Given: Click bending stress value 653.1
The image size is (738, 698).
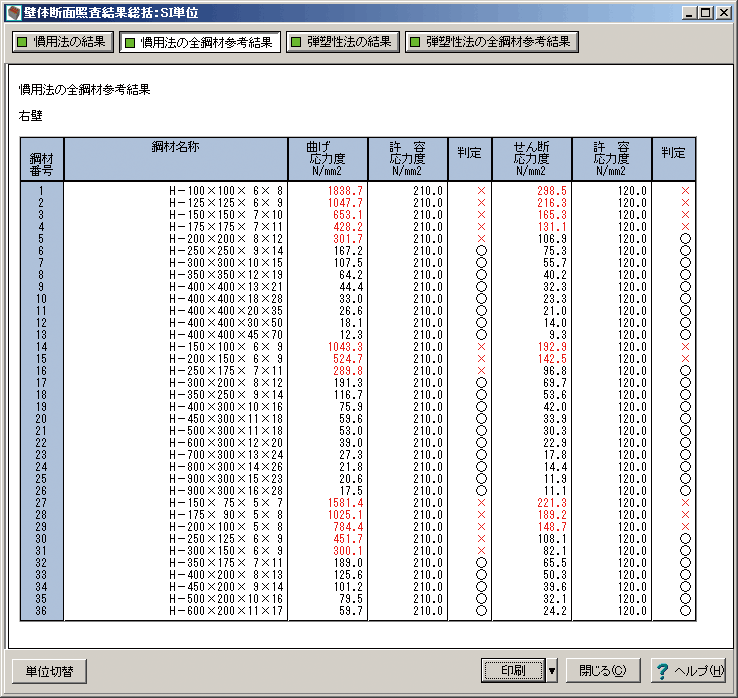Looking at the screenshot, I should pos(348,215).
